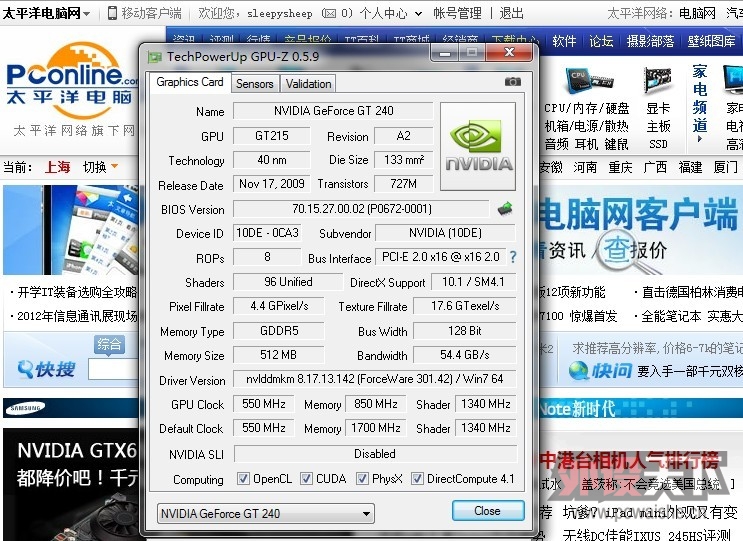Open the GPU selection dropdown
This screenshot has width=743, height=541.
click(265, 514)
